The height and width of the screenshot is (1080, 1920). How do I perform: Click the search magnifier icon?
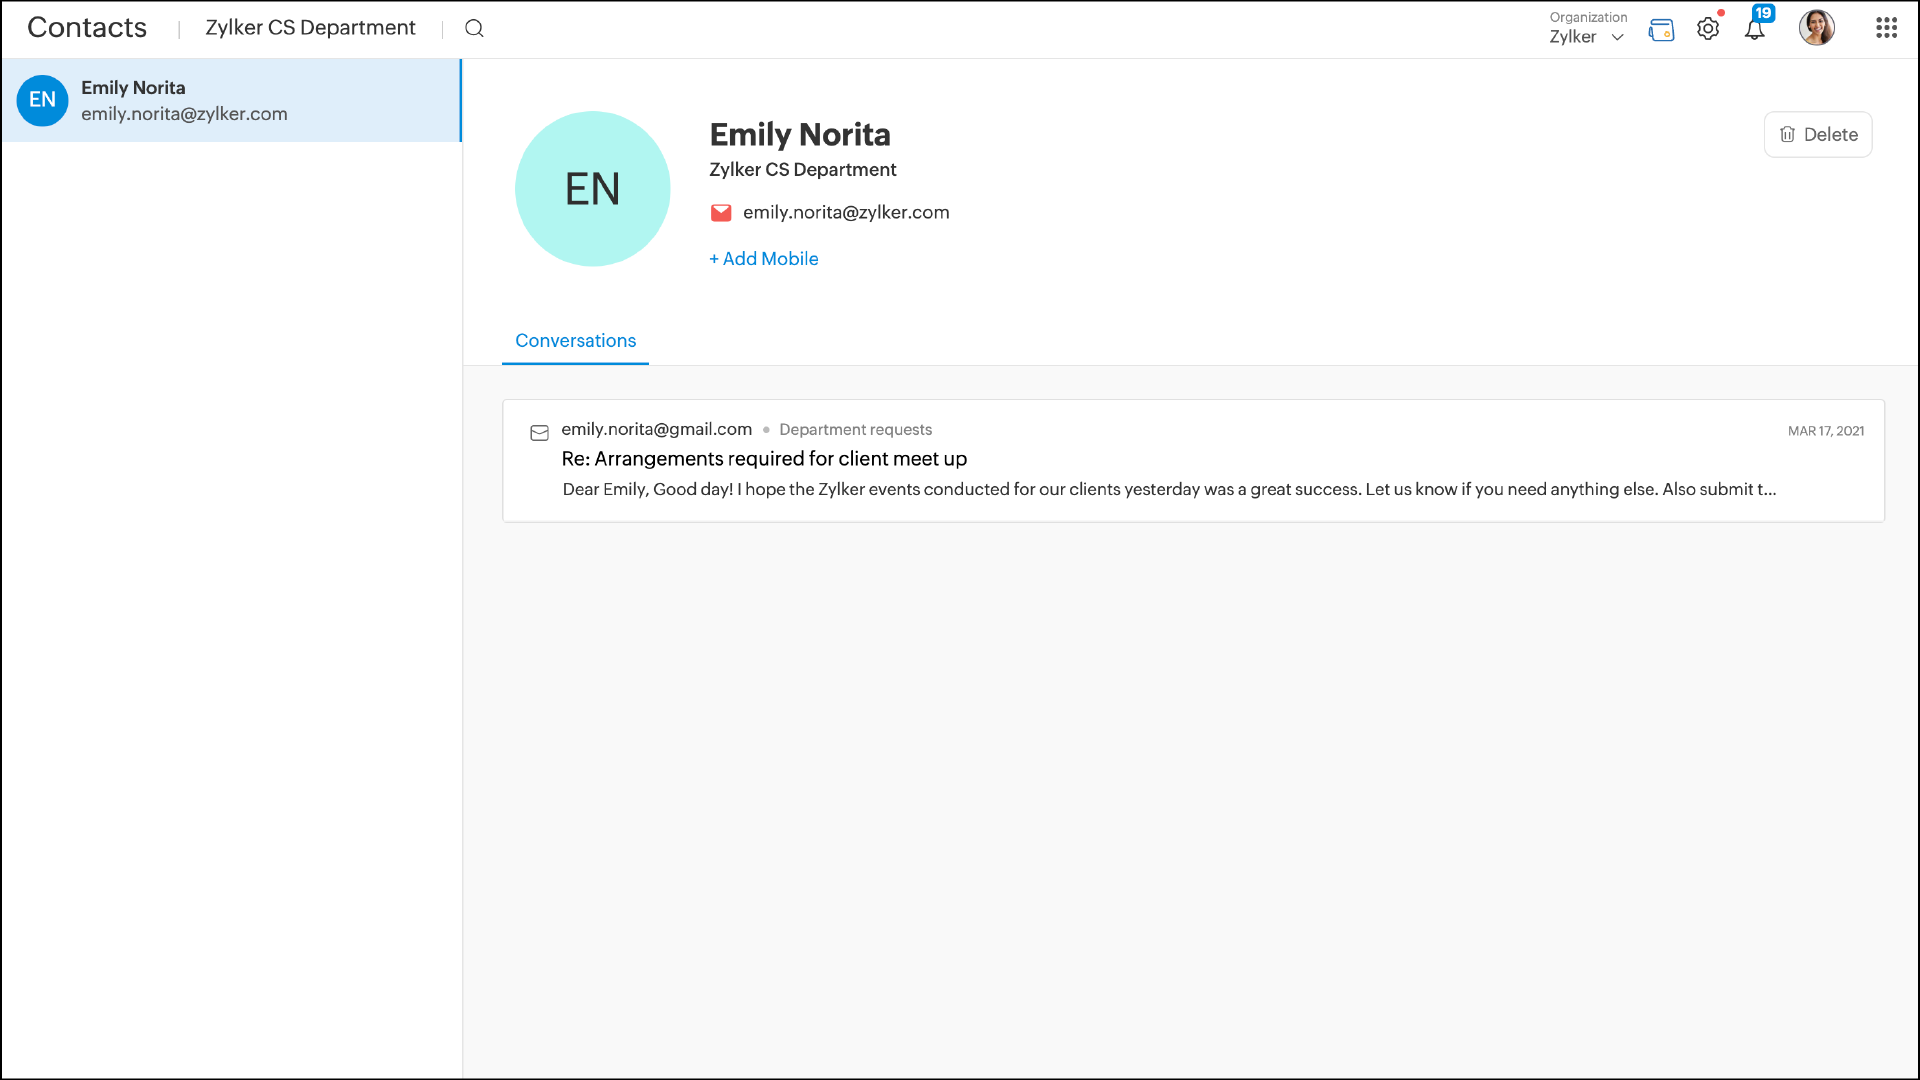pos(474,28)
